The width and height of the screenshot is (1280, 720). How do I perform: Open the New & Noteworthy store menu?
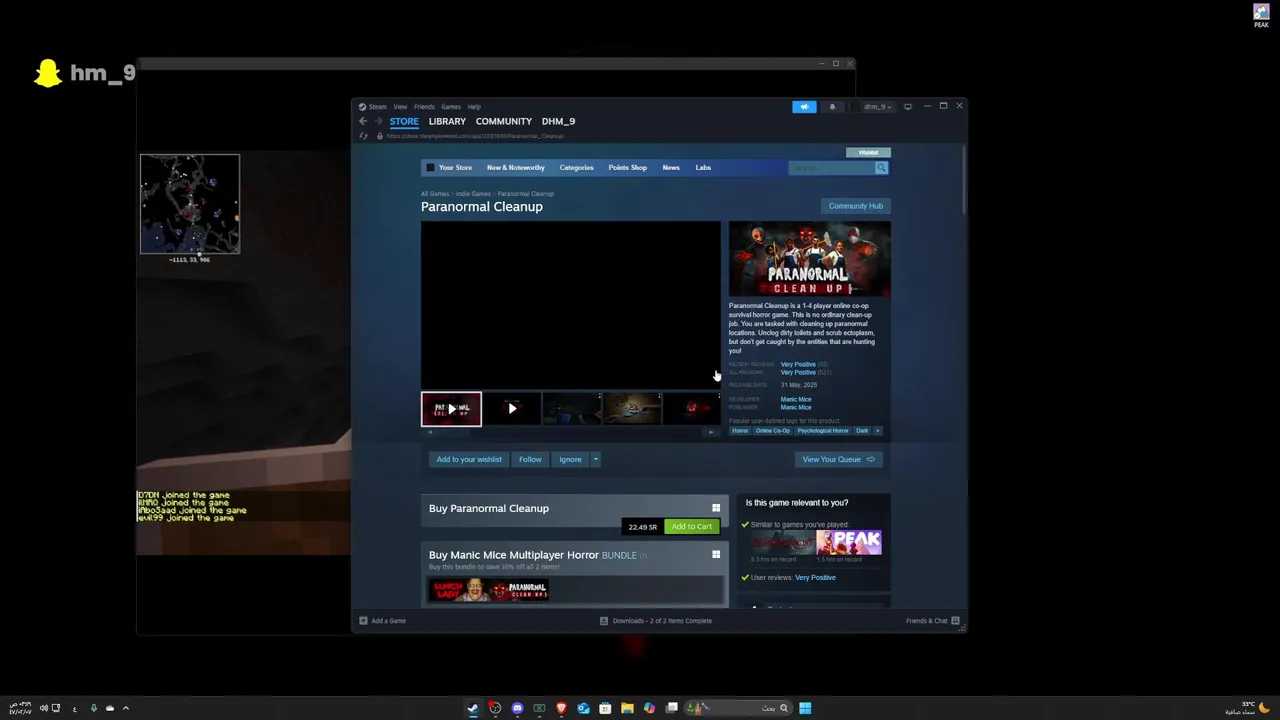pyautogui.click(x=515, y=168)
